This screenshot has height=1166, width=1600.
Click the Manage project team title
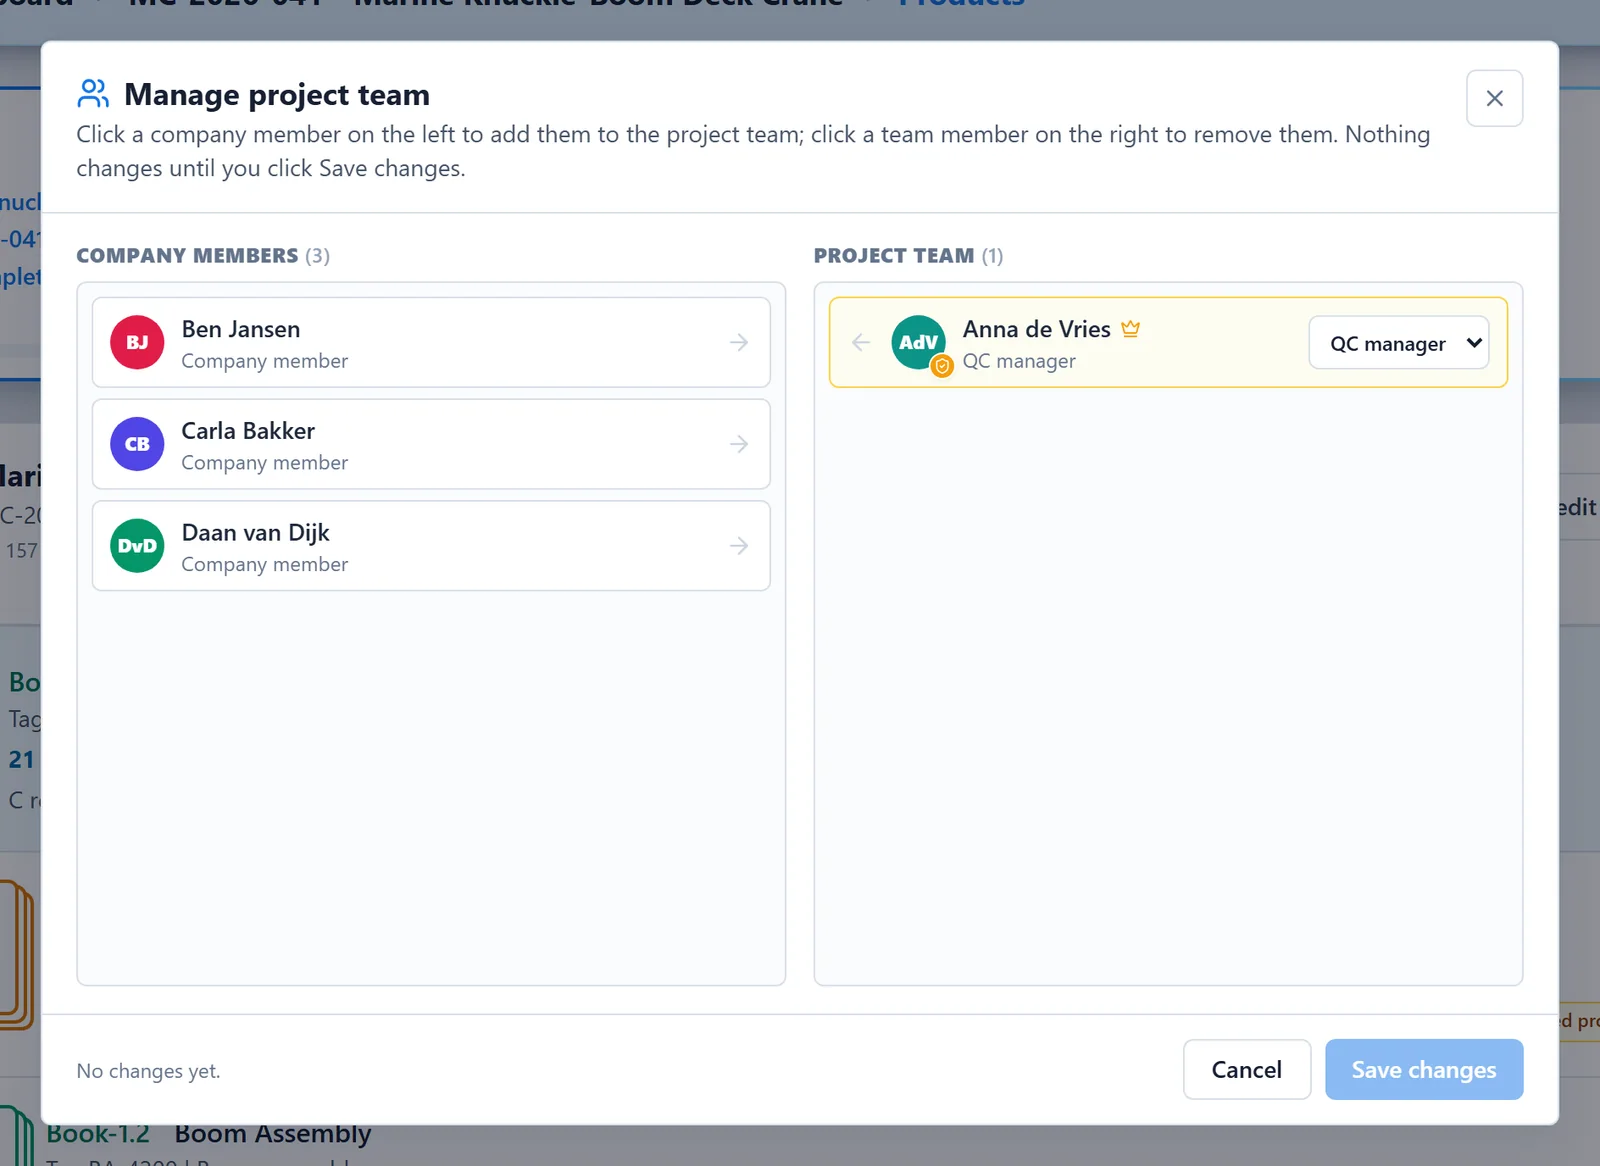click(277, 95)
